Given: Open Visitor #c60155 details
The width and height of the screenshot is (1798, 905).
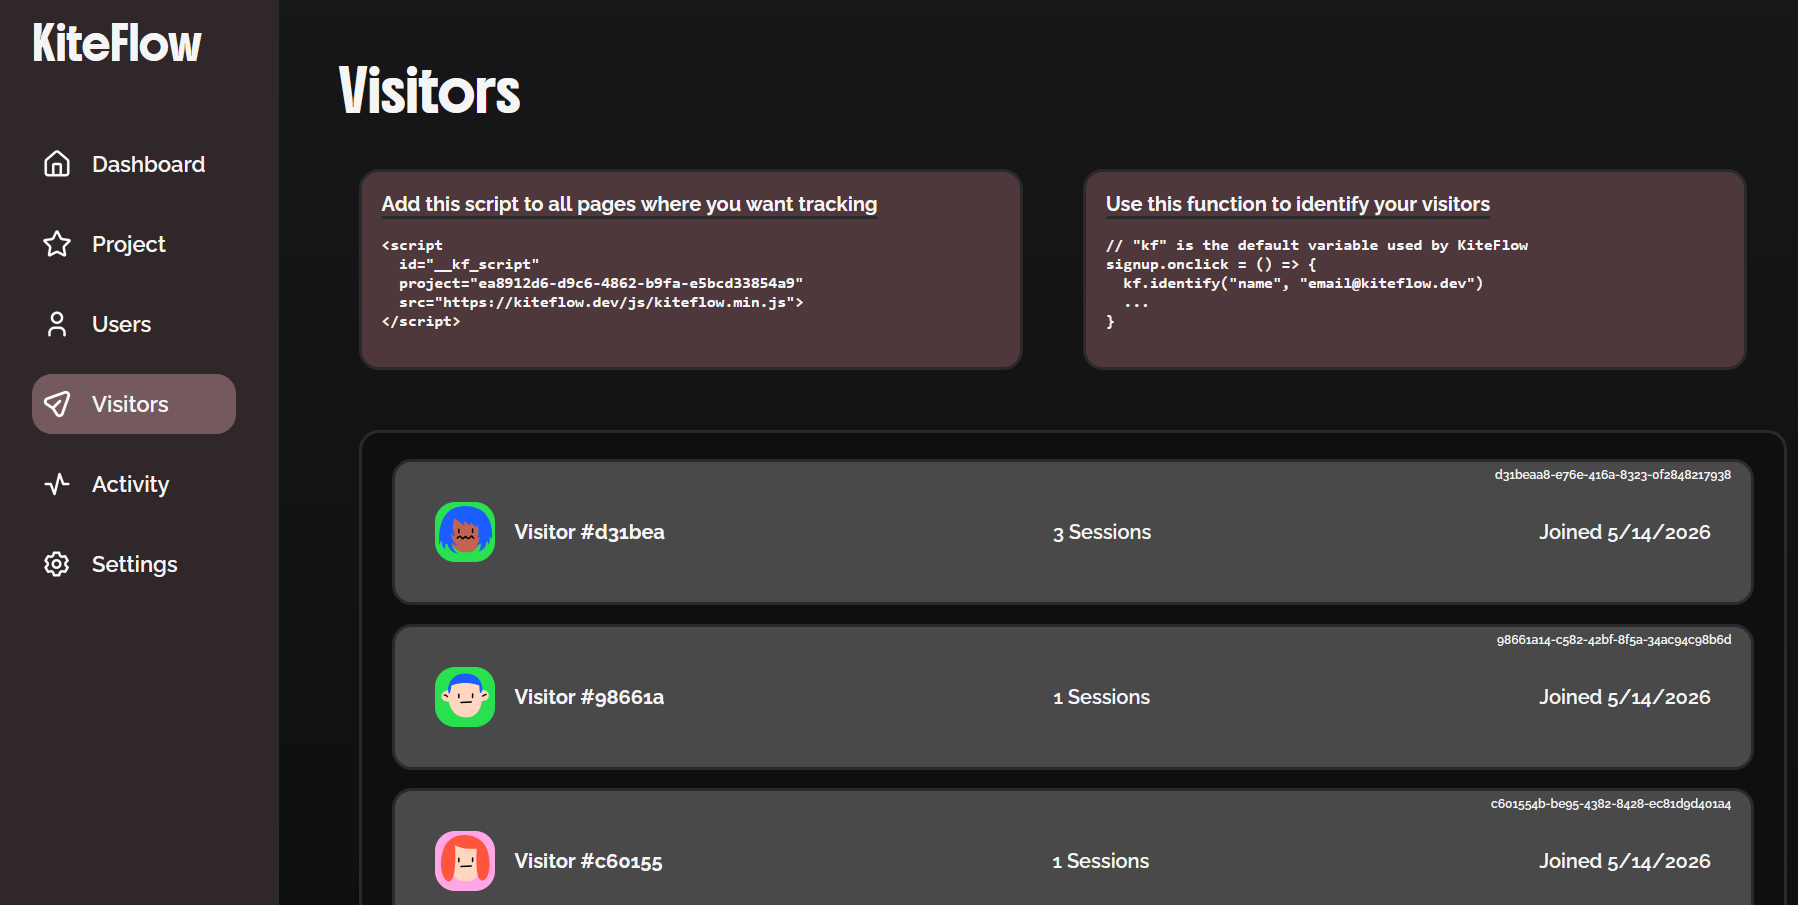Looking at the screenshot, I should (x=1073, y=848).
